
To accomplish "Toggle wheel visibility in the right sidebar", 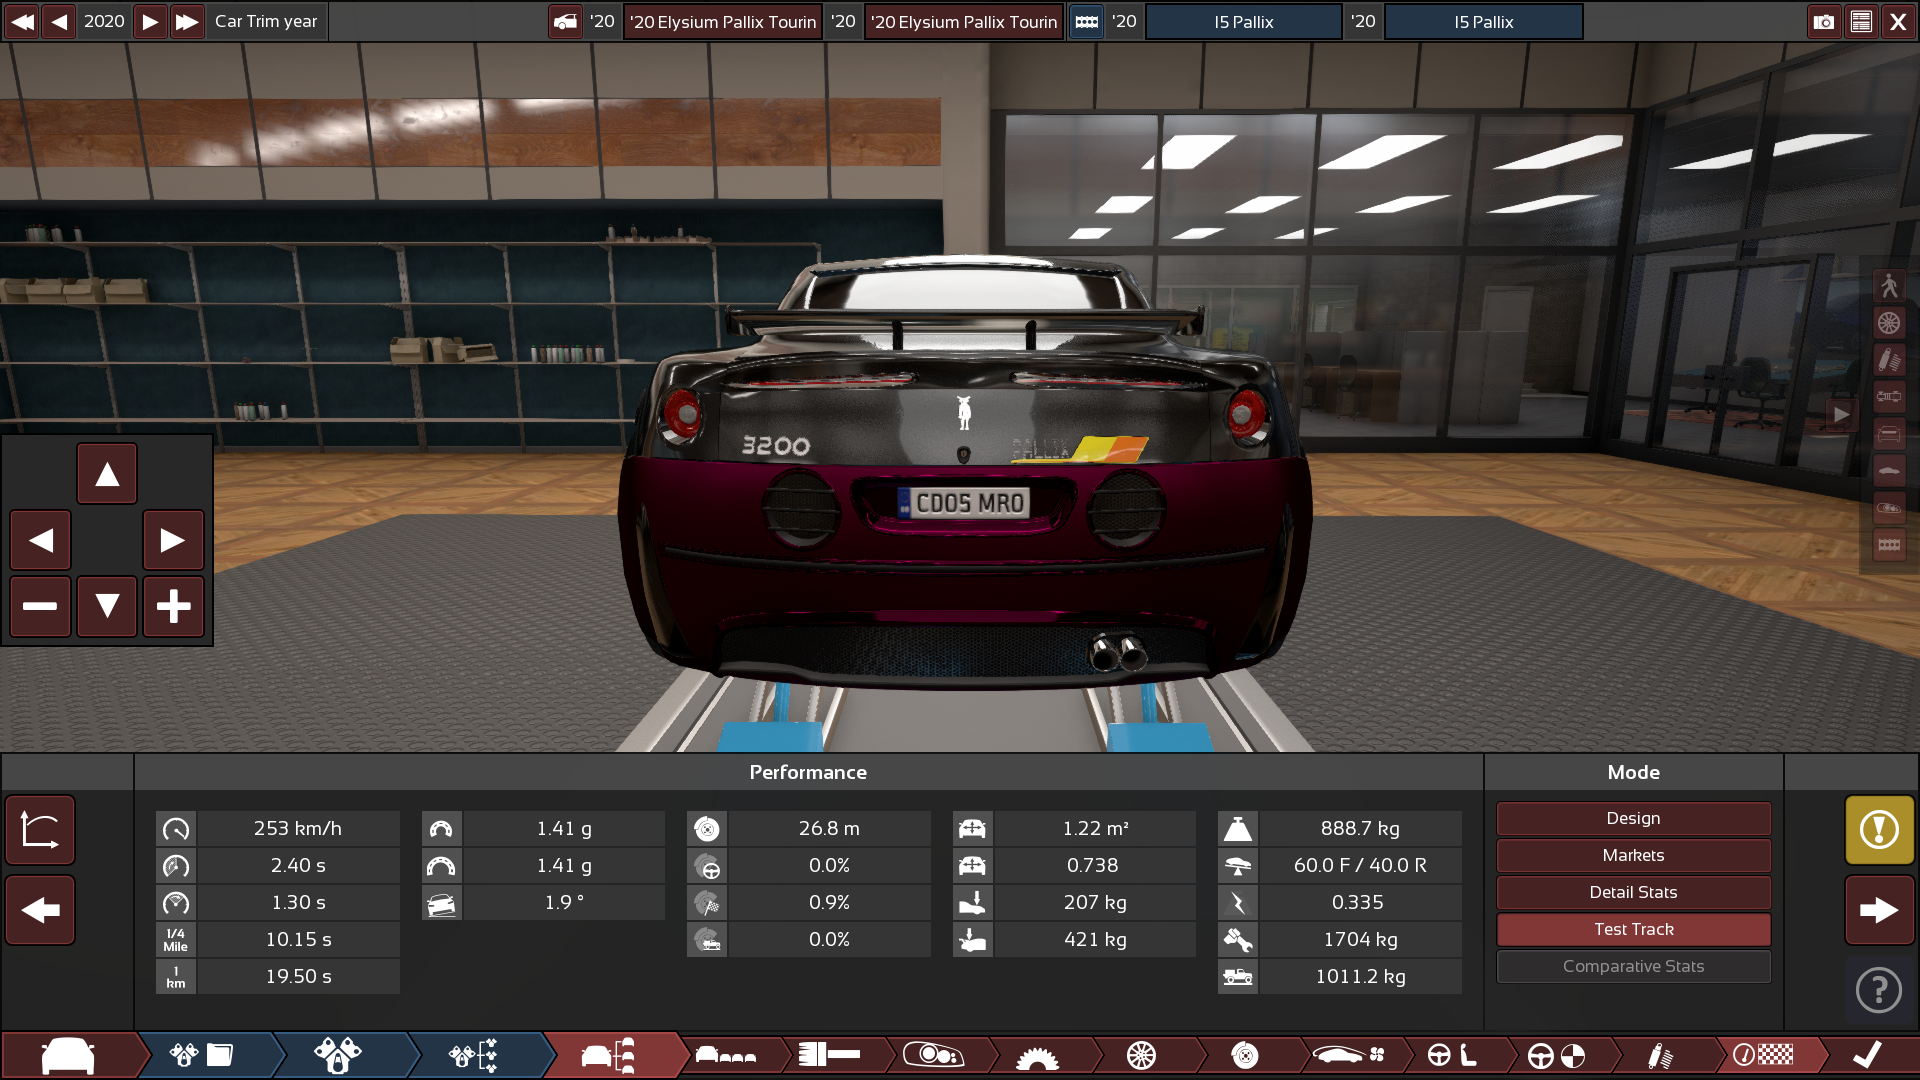I will (1890, 323).
